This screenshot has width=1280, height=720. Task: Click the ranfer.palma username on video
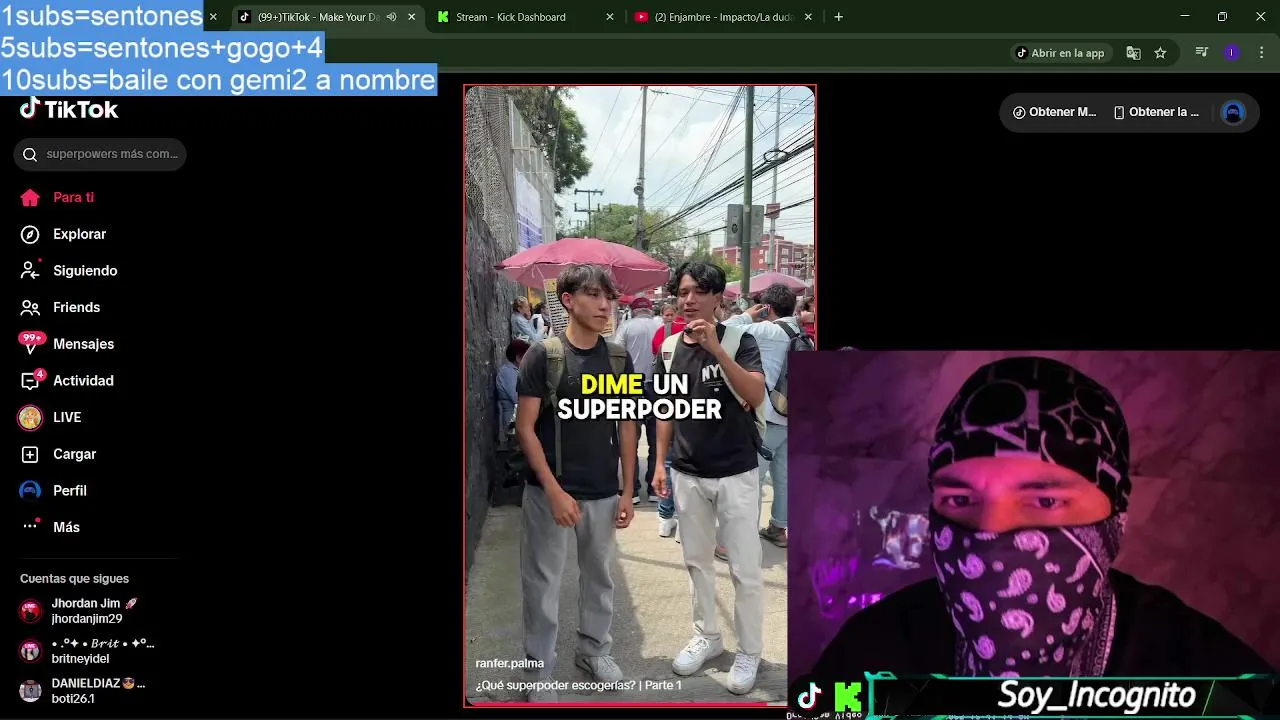510,664
